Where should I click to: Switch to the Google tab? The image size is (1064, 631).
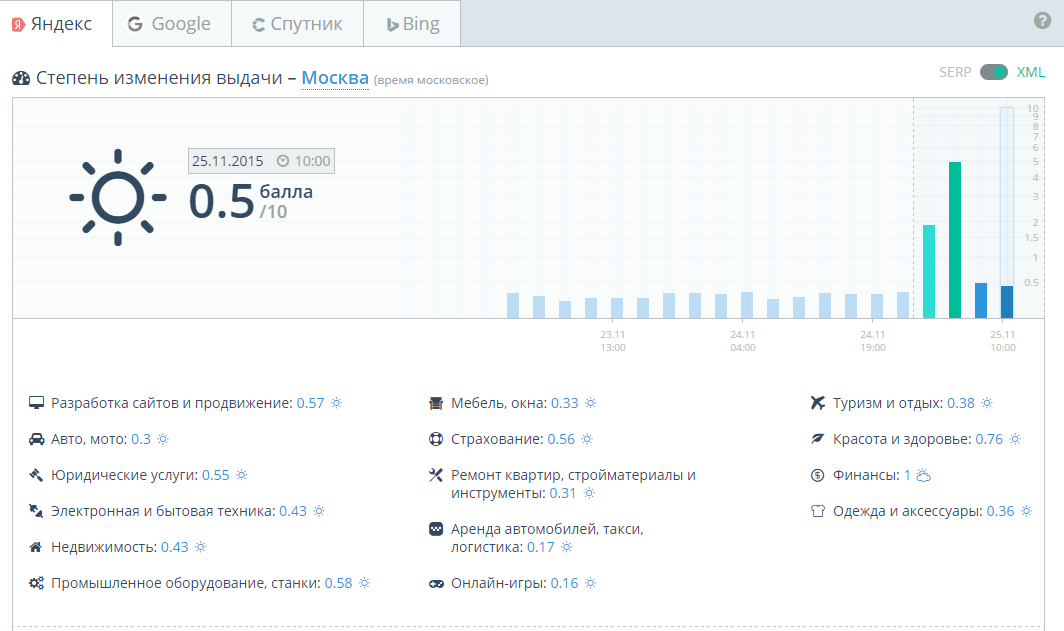[171, 24]
